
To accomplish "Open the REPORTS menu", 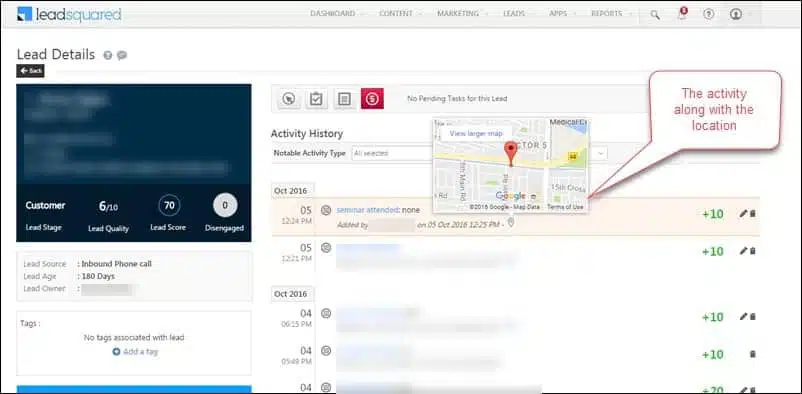I will 607,14.
